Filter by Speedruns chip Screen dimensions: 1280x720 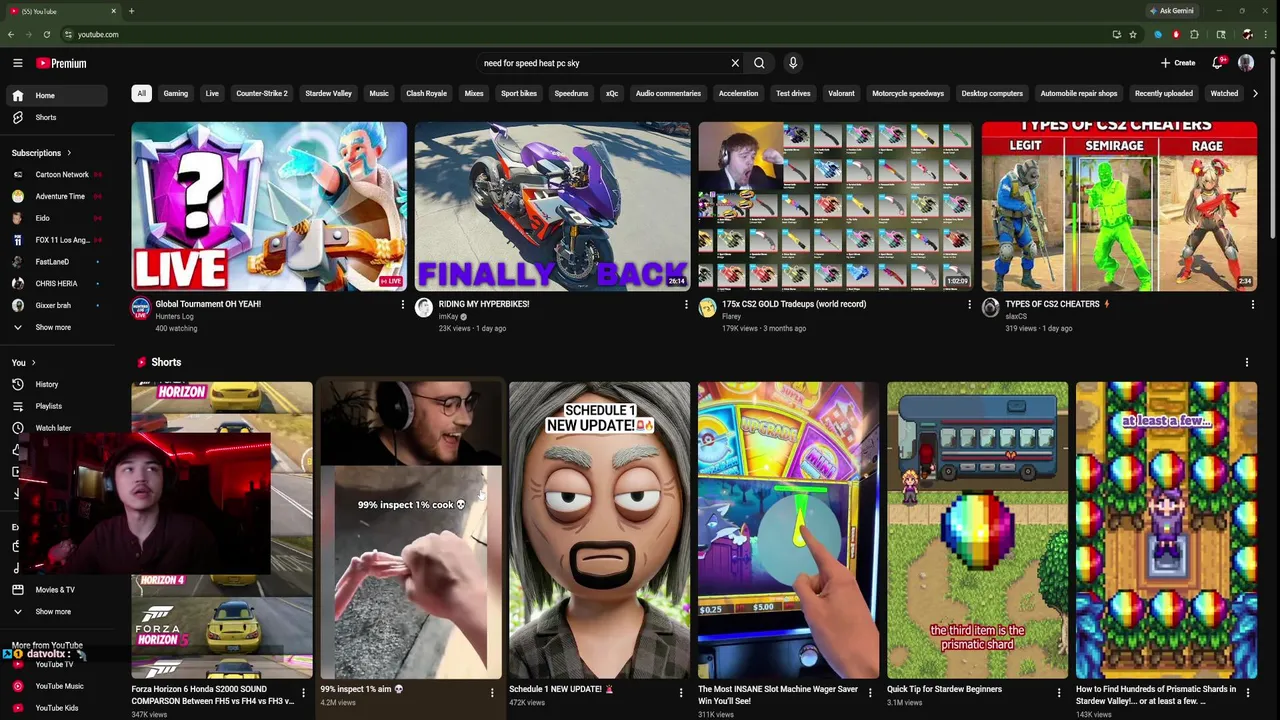571,94
